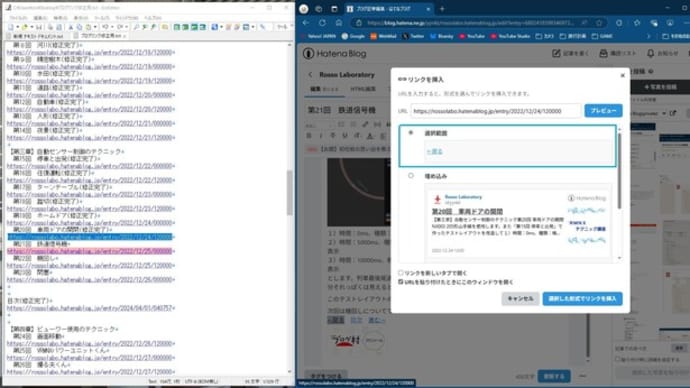
Task: Click the write-article pencil icon in Hatena header
Action: point(556,53)
